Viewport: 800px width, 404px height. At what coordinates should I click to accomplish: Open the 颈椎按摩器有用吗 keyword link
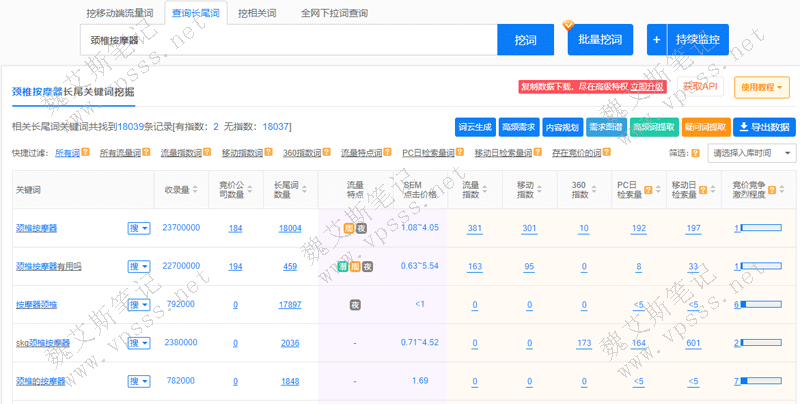[x=49, y=267]
